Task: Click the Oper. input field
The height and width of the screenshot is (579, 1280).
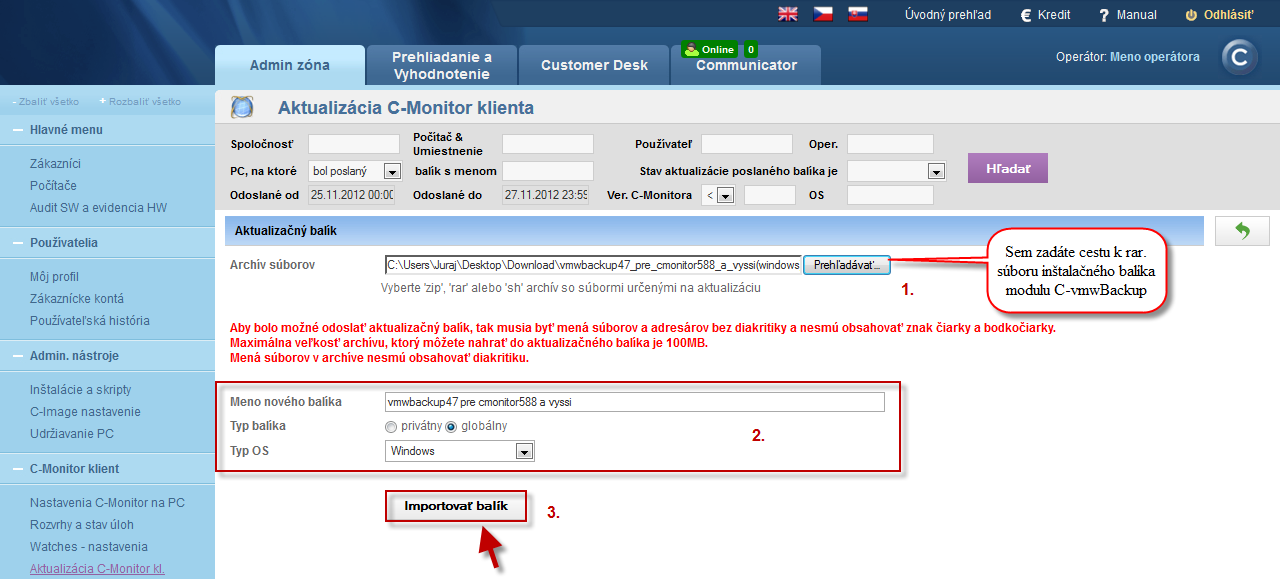Action: (890, 144)
